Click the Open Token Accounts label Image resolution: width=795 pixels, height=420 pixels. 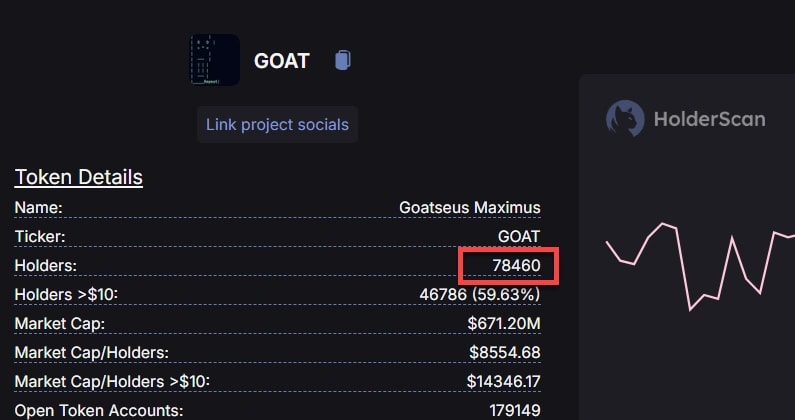tap(99, 411)
